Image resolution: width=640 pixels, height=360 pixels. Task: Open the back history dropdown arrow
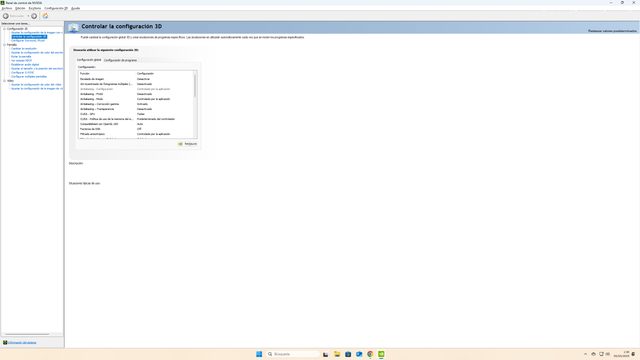point(28,16)
